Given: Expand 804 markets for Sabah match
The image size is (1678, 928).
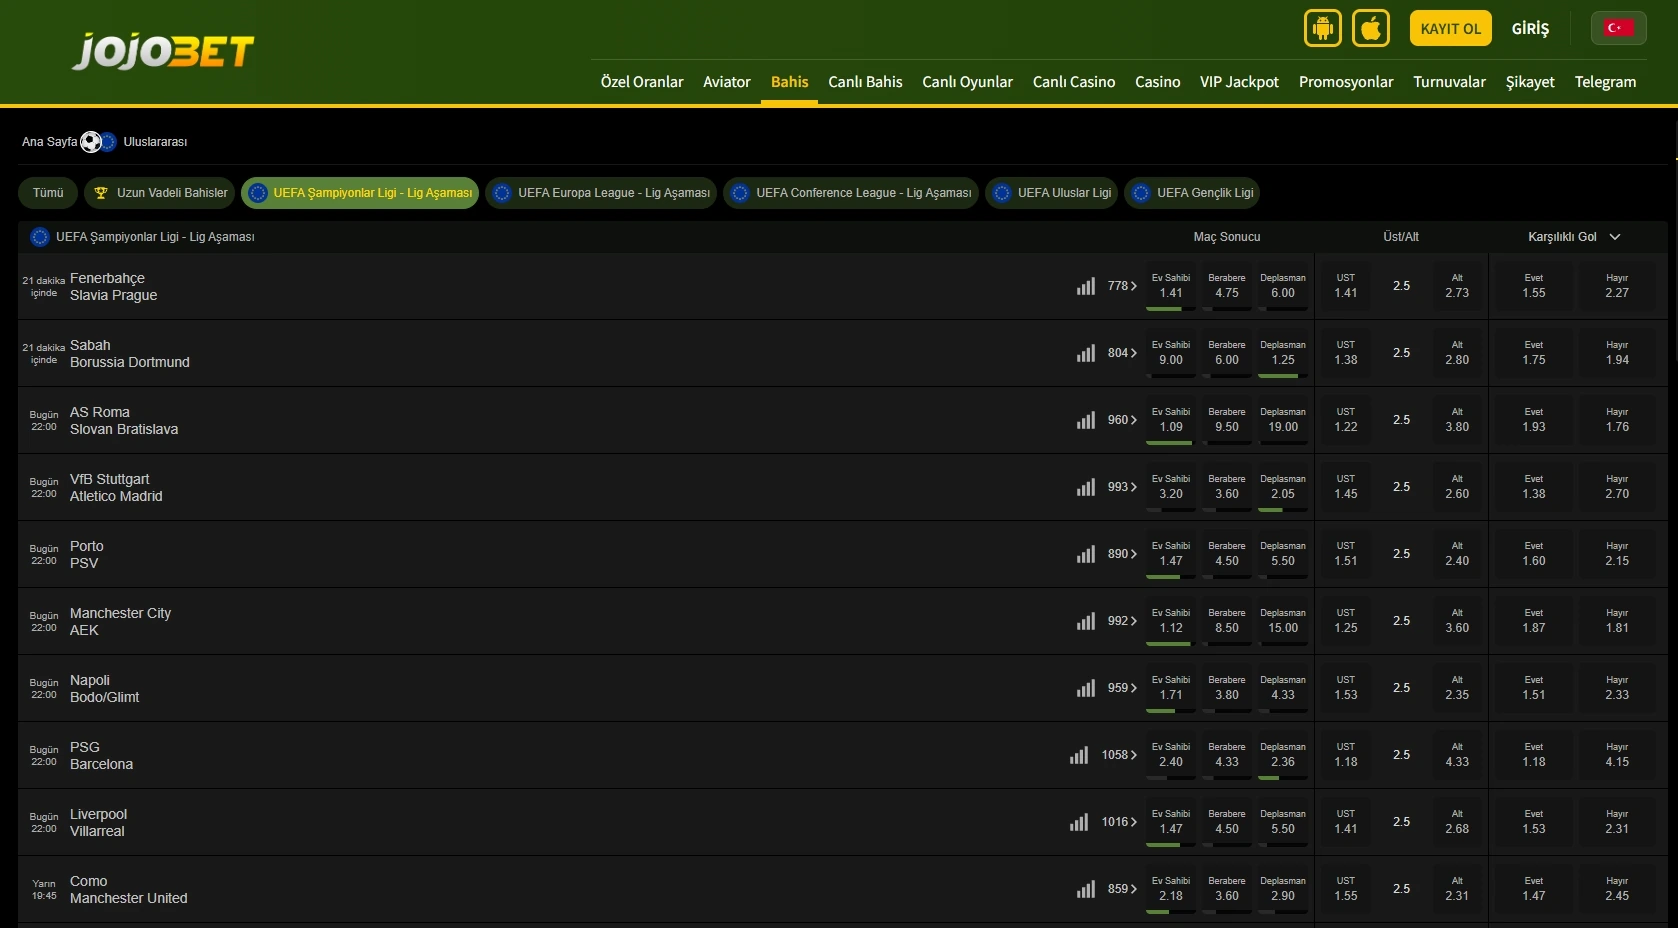Looking at the screenshot, I should pyautogui.click(x=1122, y=353).
